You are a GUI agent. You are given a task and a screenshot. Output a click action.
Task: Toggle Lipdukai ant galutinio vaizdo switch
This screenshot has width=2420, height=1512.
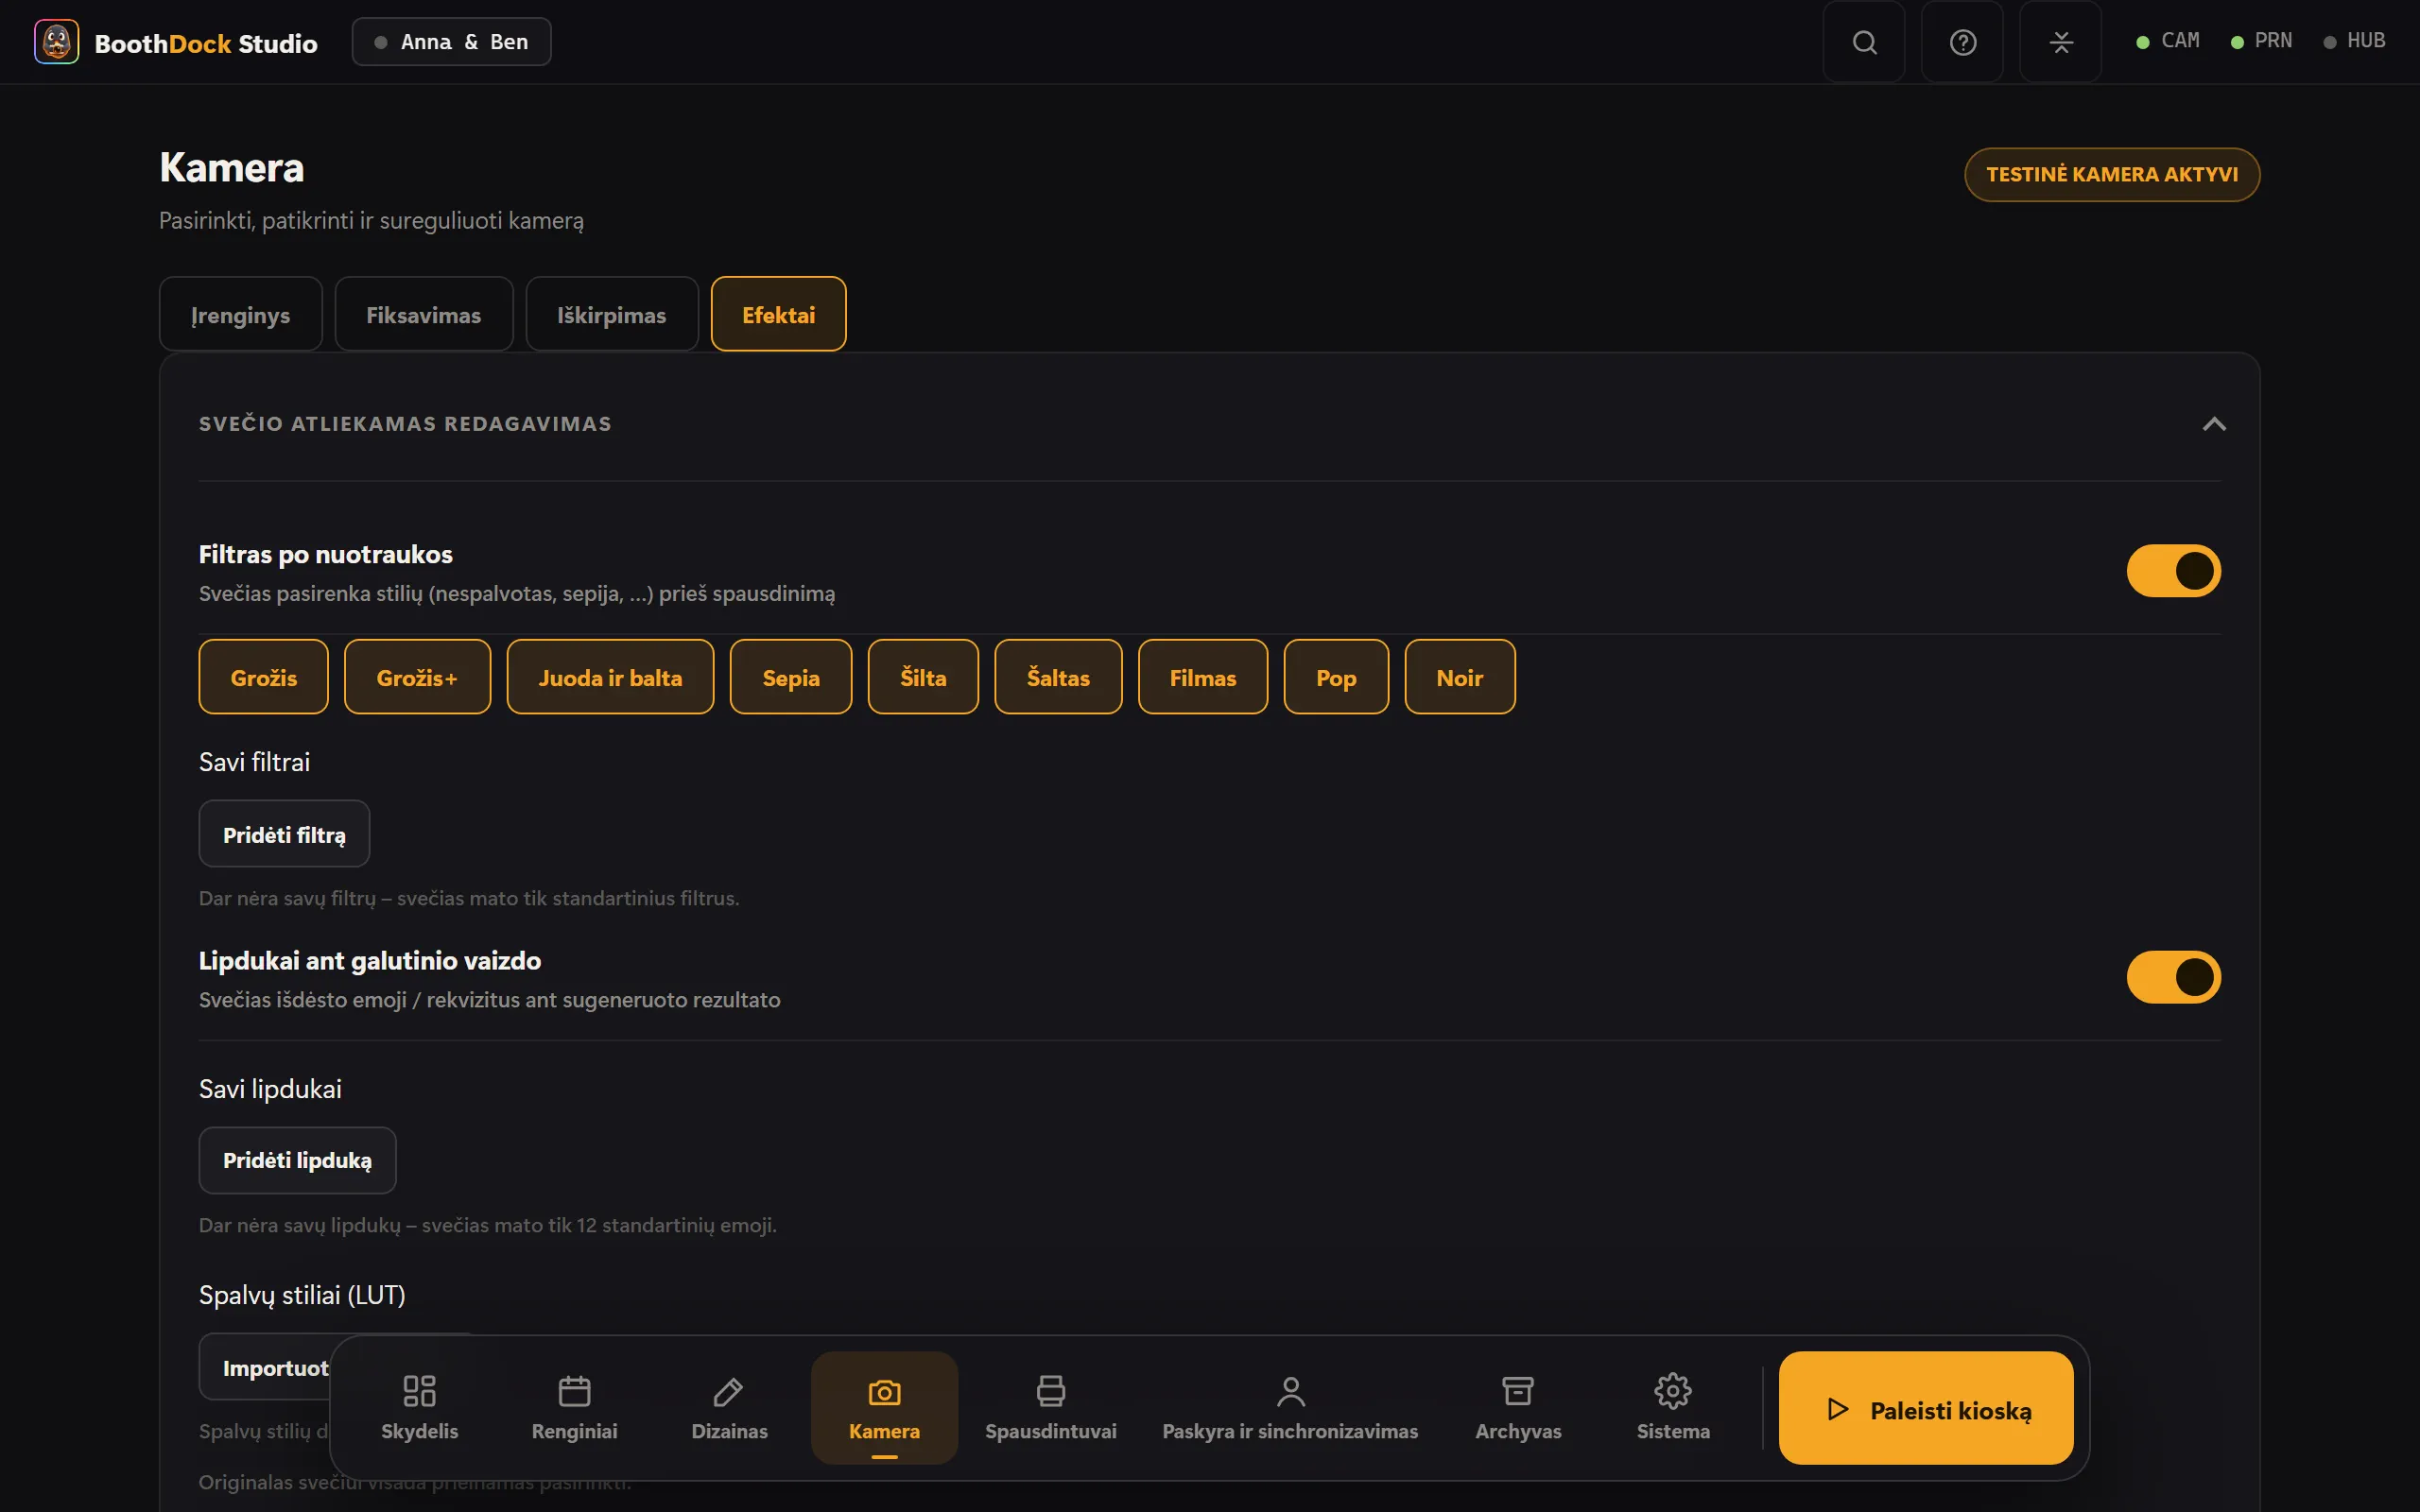2173,977
